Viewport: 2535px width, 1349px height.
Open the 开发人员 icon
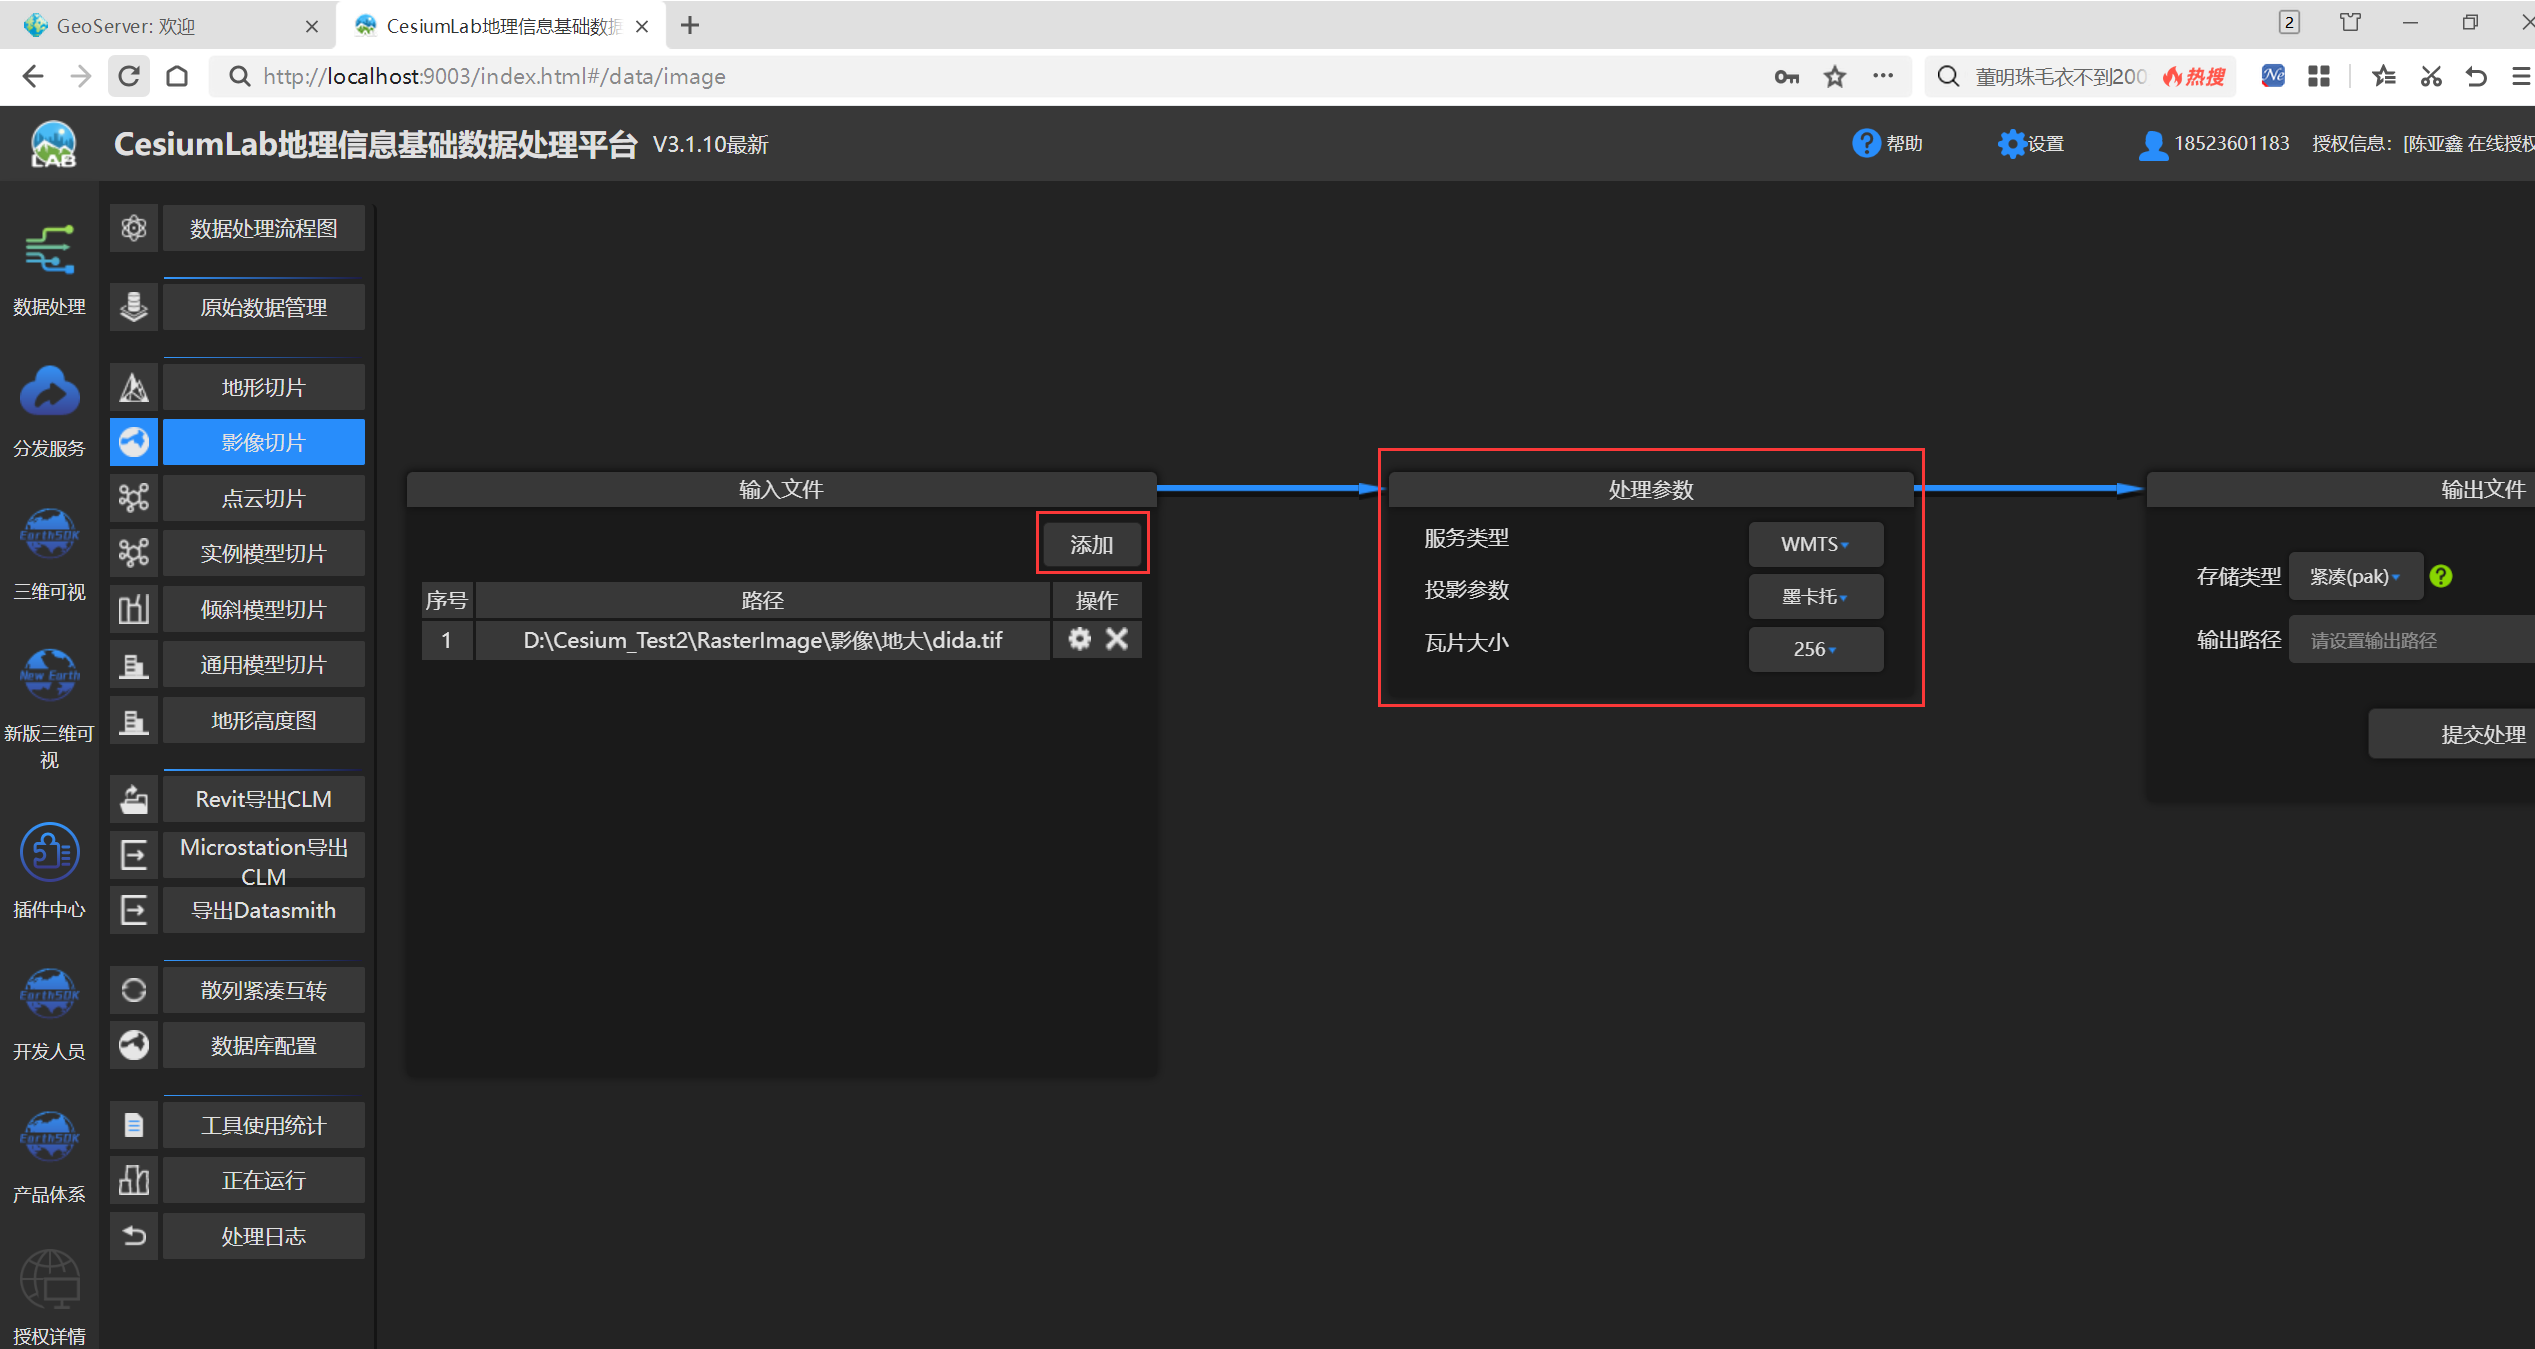coord(49,994)
